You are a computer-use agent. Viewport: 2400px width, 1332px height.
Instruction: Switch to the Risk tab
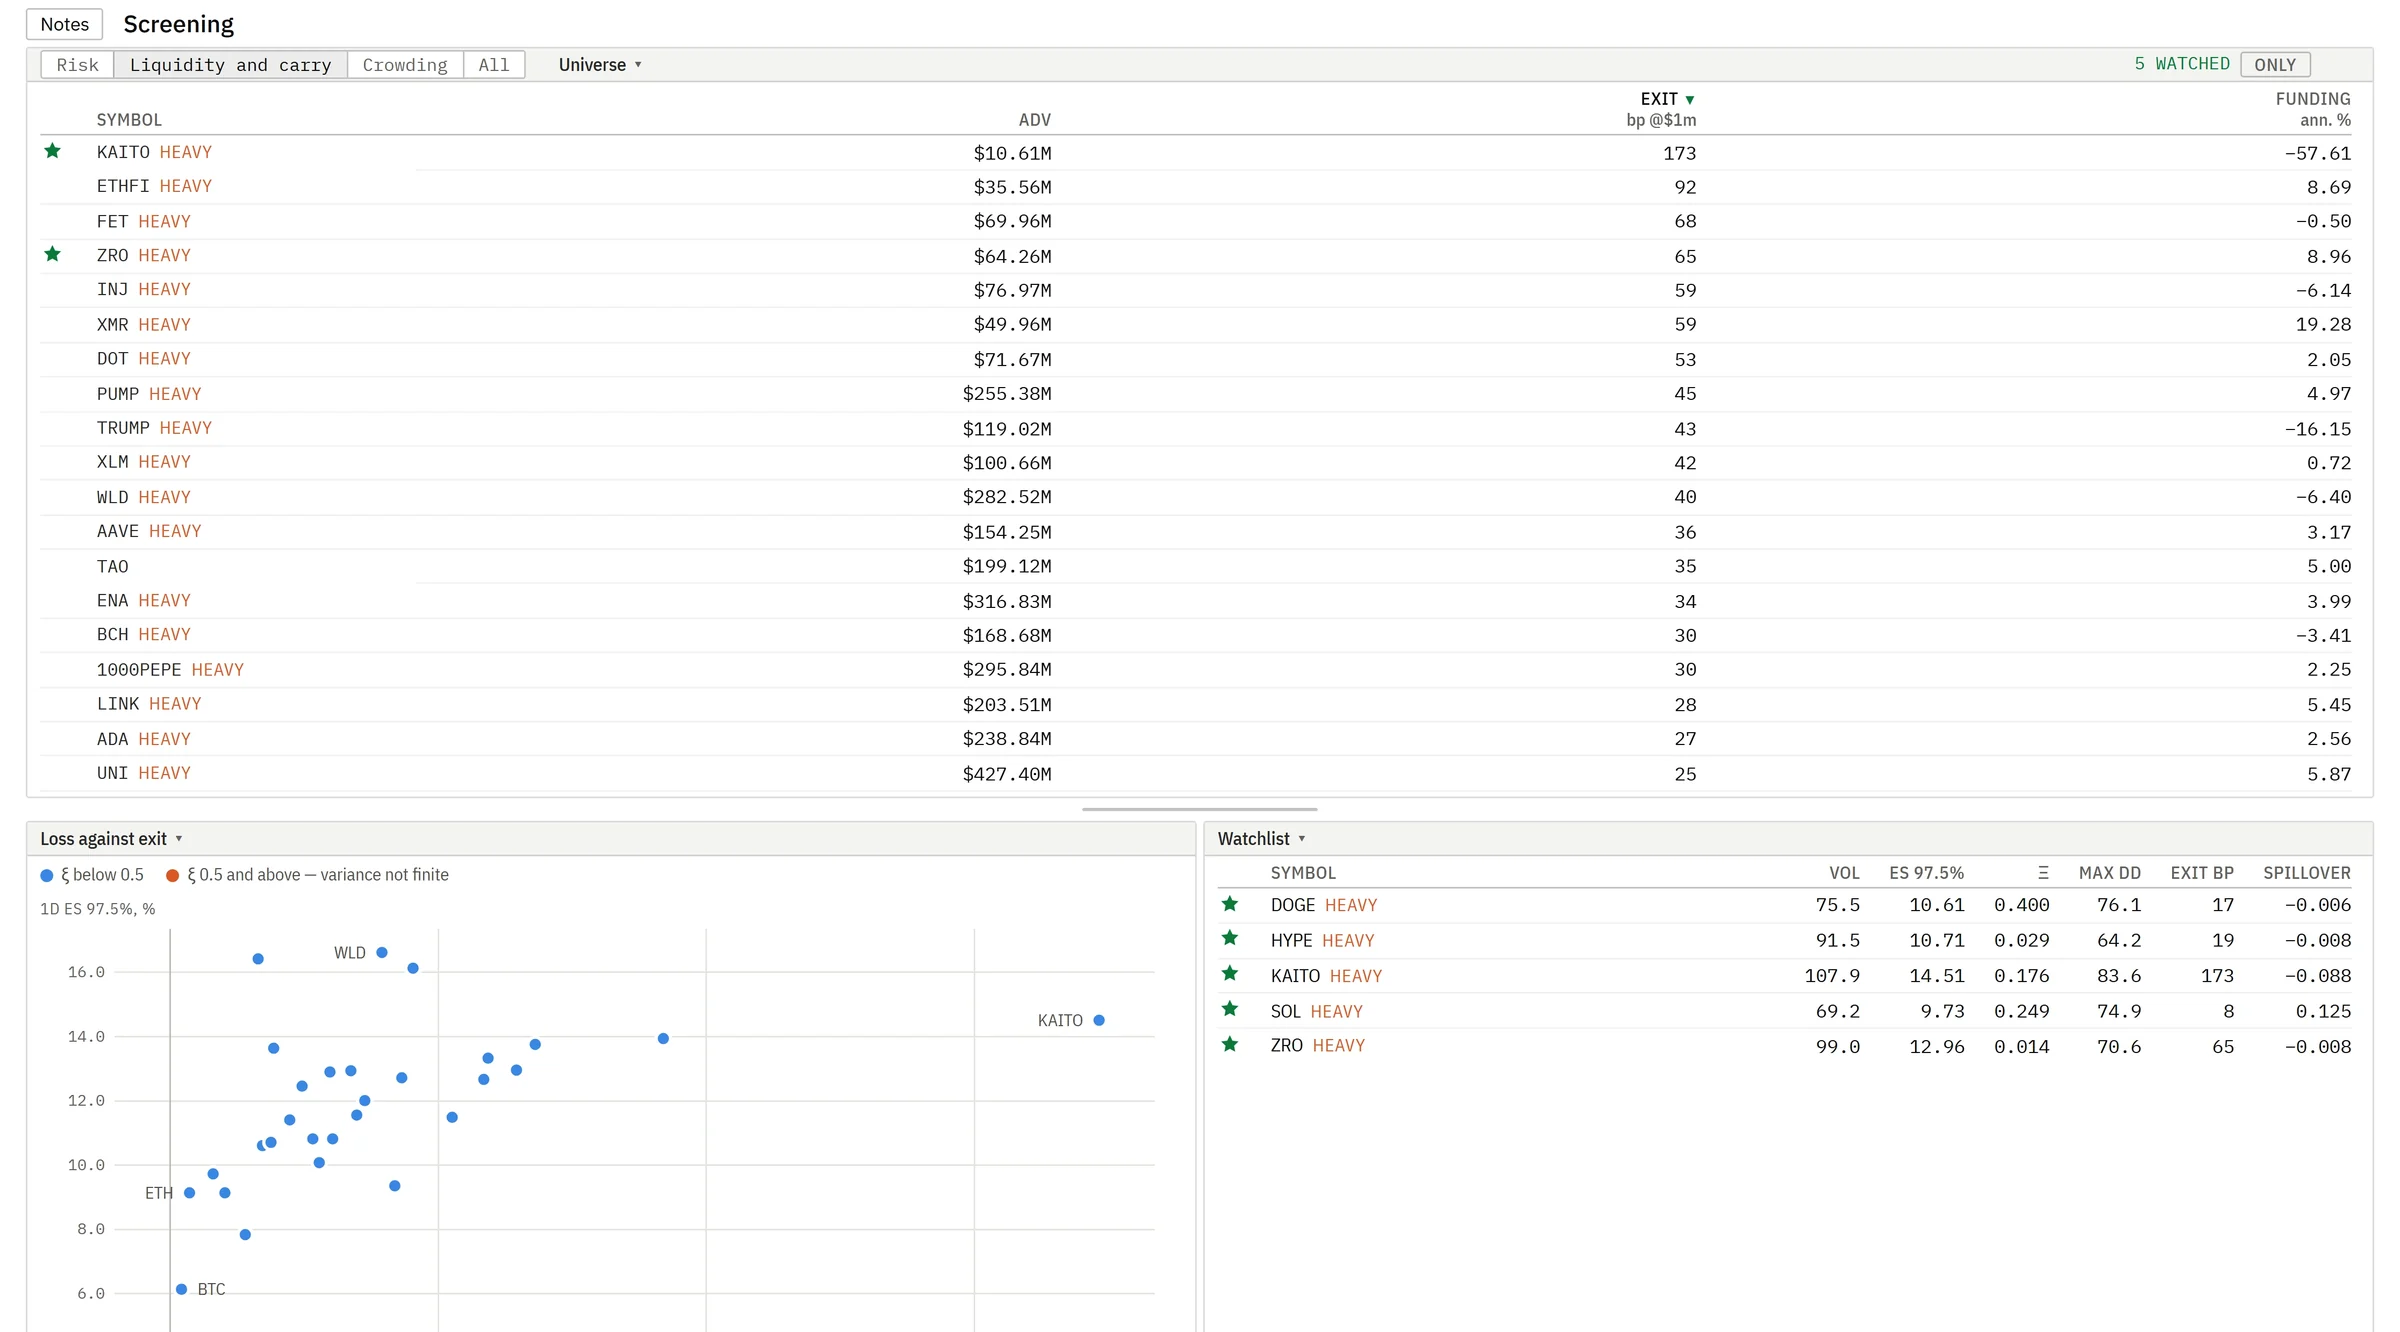[77, 65]
